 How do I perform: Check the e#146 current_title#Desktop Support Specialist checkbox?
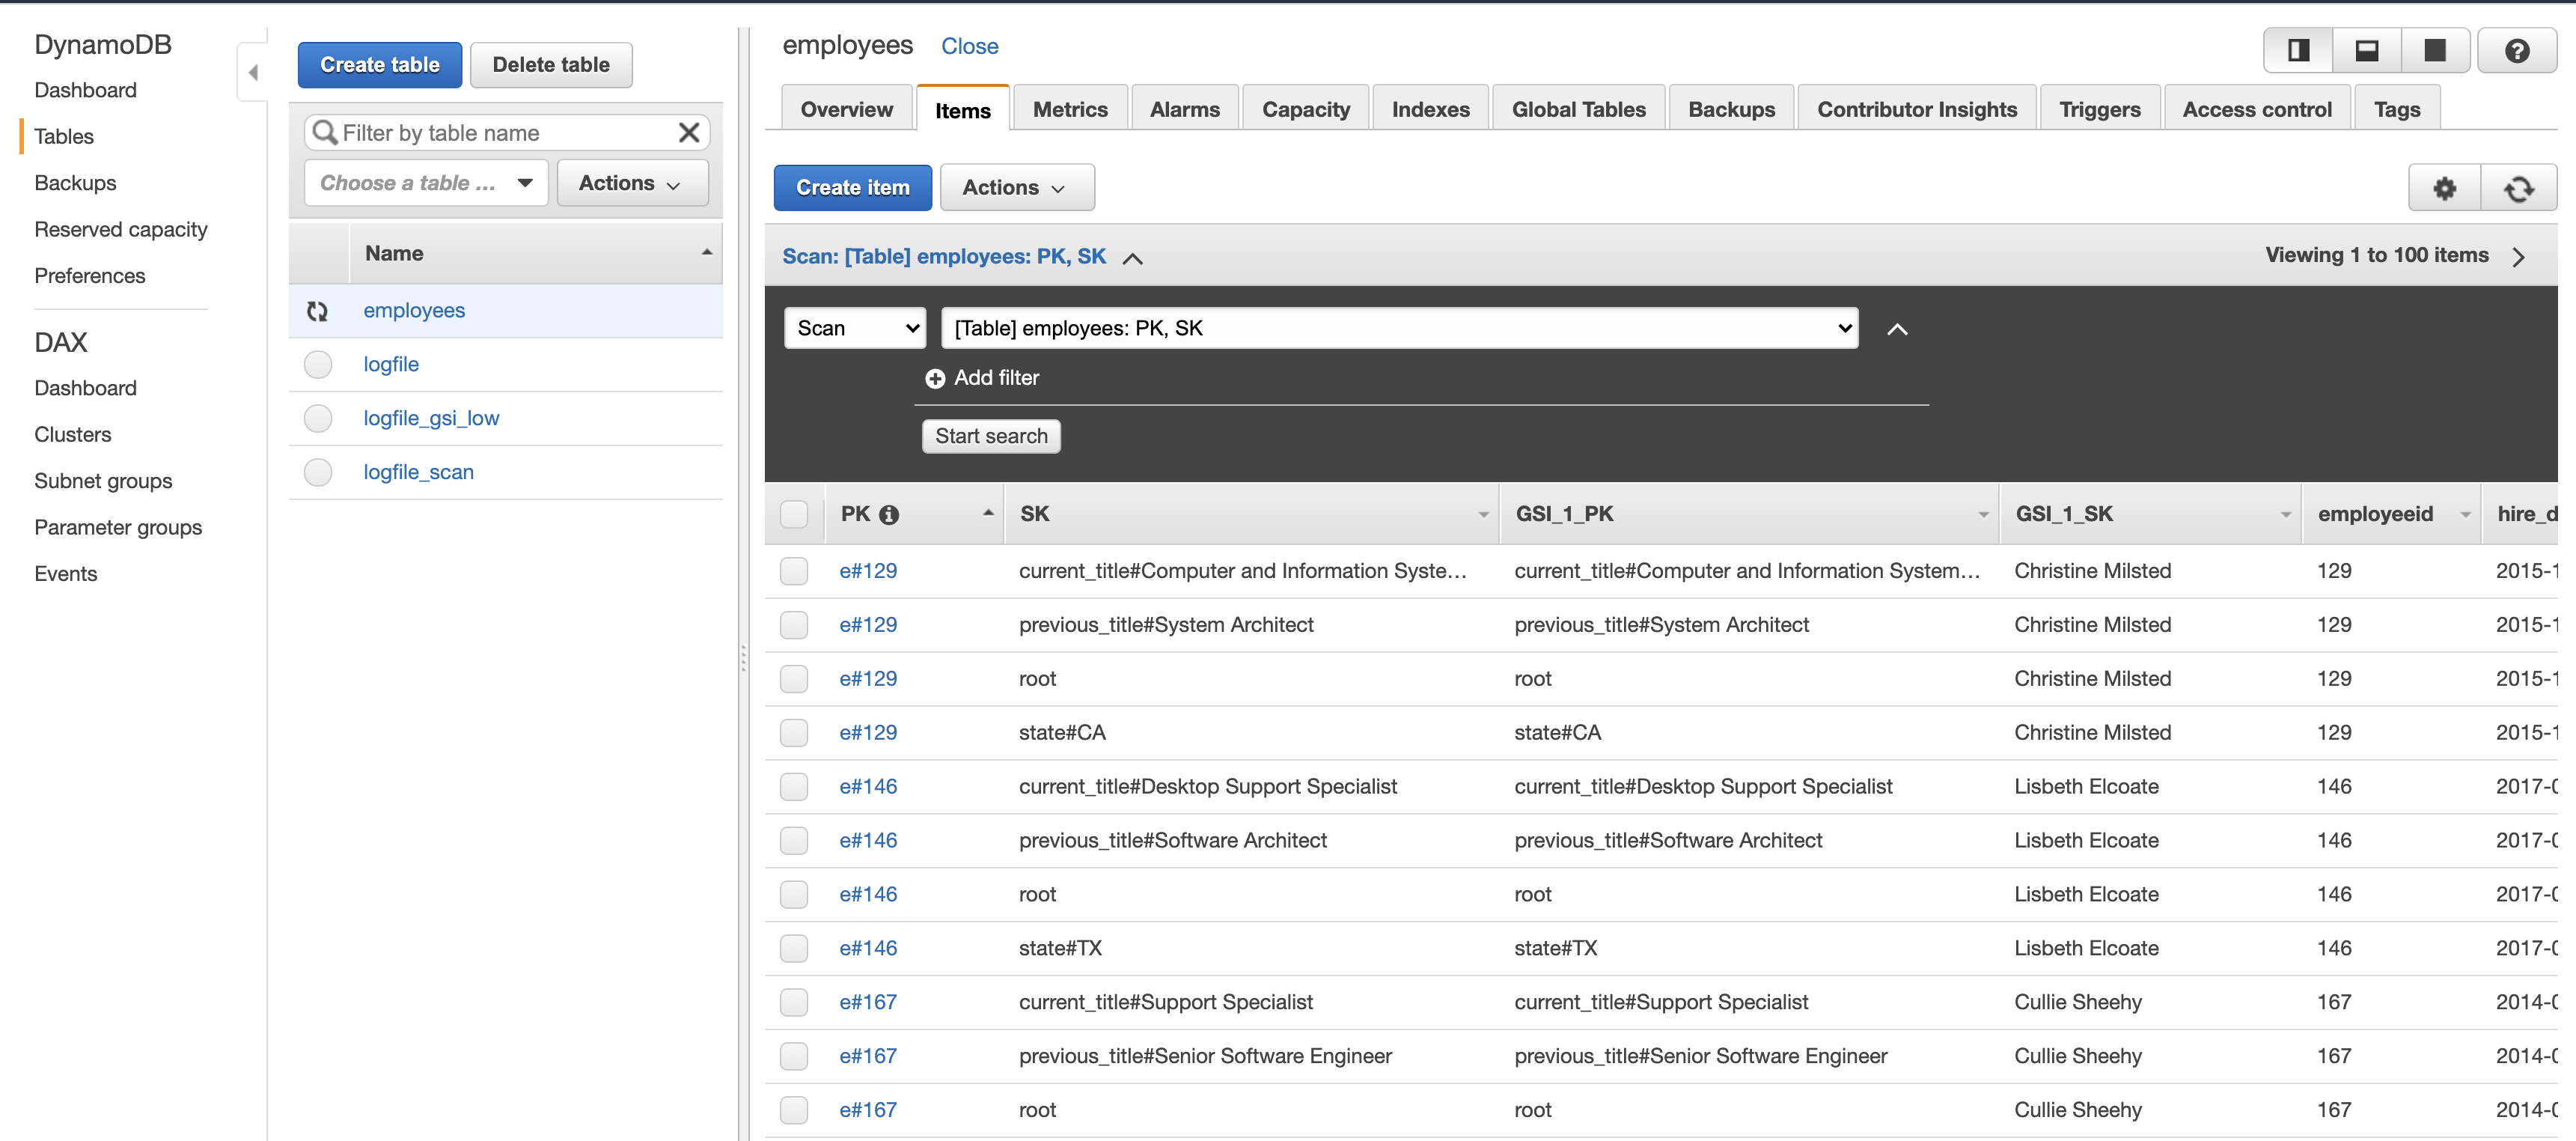point(794,787)
